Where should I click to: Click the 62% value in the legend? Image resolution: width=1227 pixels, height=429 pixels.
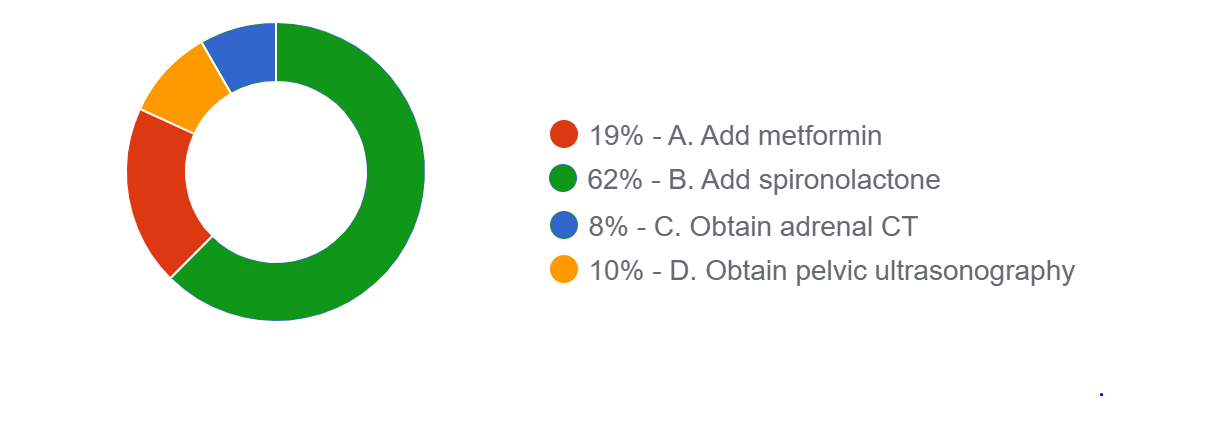click(x=610, y=180)
